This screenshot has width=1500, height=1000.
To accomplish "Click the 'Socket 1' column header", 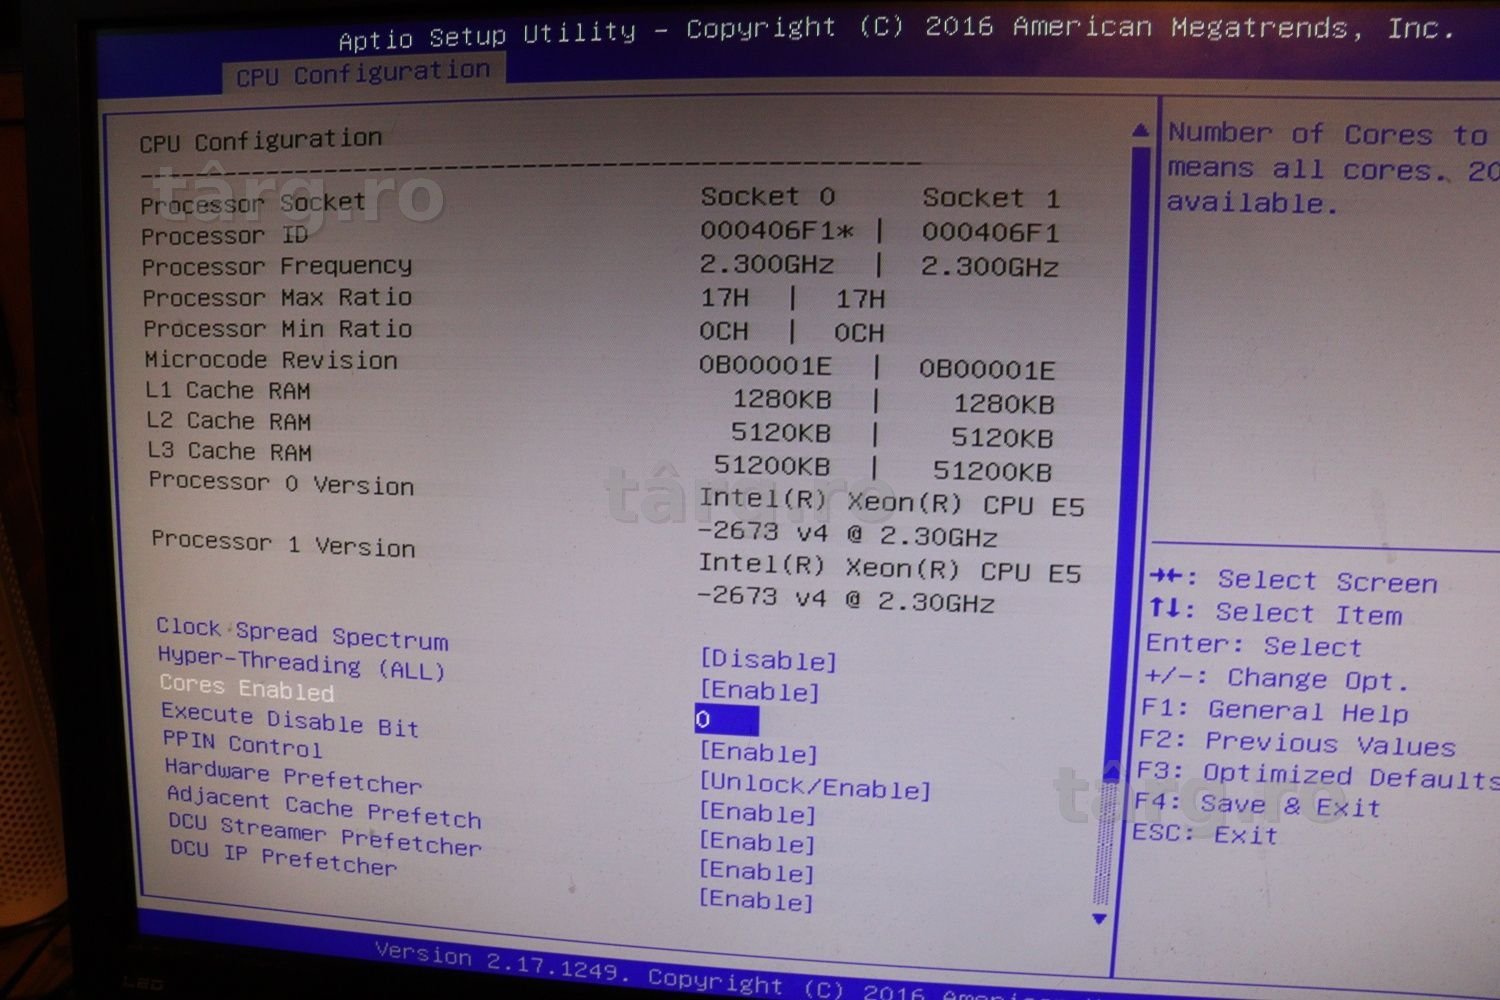I will pos(991,198).
